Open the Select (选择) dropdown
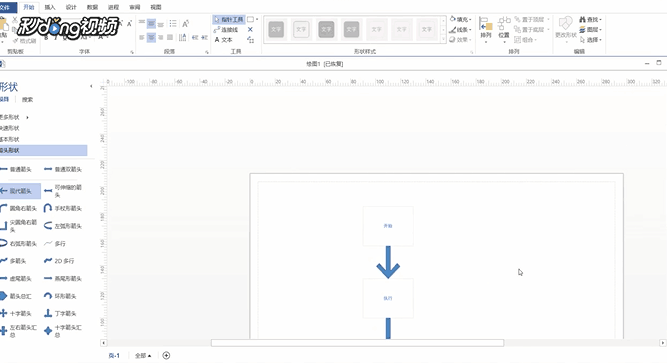Viewport: 667px width, 364px height. click(x=590, y=40)
